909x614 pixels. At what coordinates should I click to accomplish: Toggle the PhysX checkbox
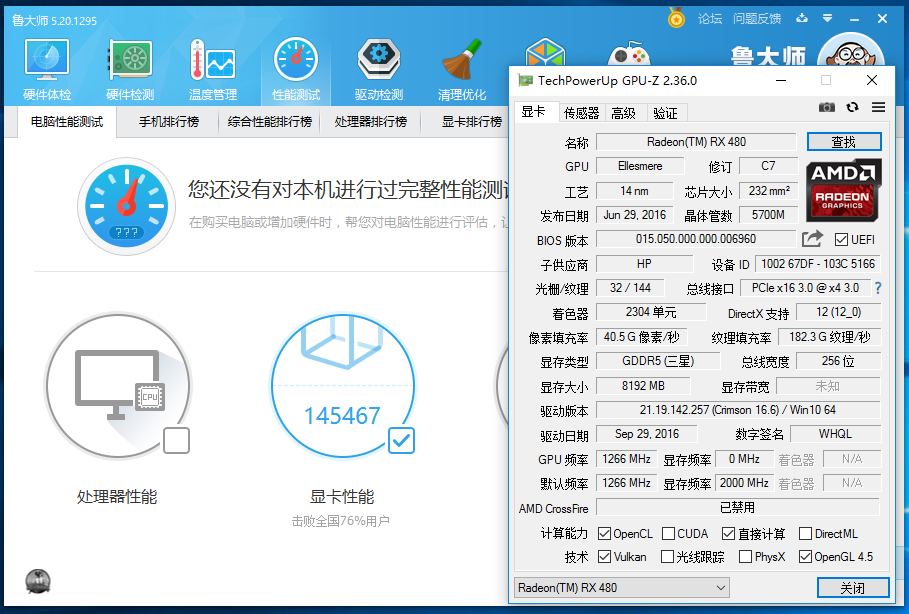pos(746,557)
